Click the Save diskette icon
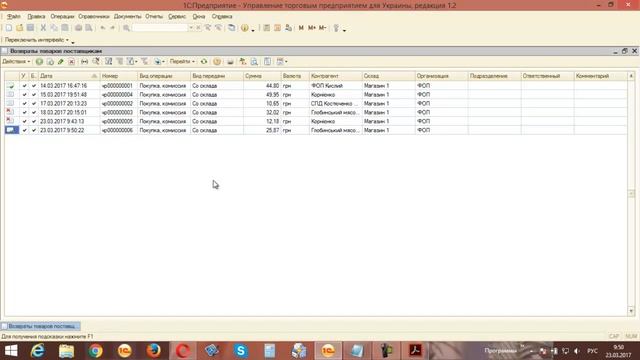This screenshot has width=640, height=360. point(30,28)
